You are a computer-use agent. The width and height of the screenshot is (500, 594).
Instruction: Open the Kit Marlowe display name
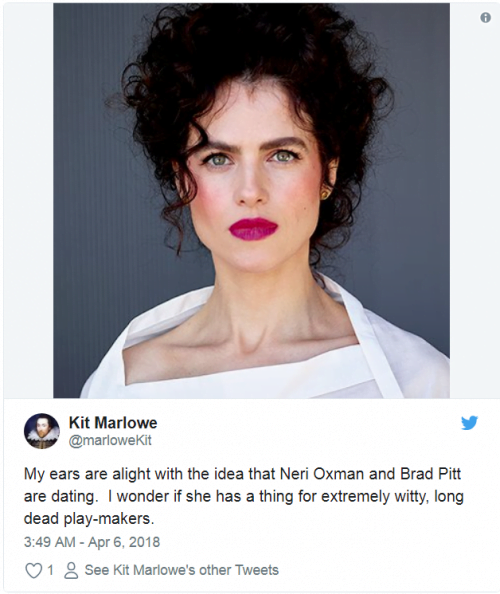113,423
